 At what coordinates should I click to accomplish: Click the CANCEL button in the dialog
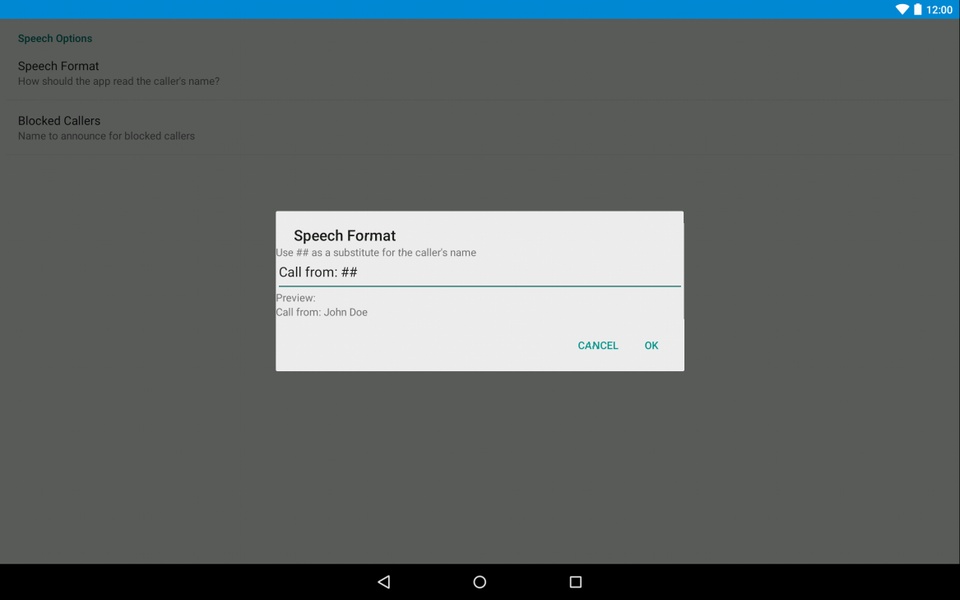coord(598,345)
